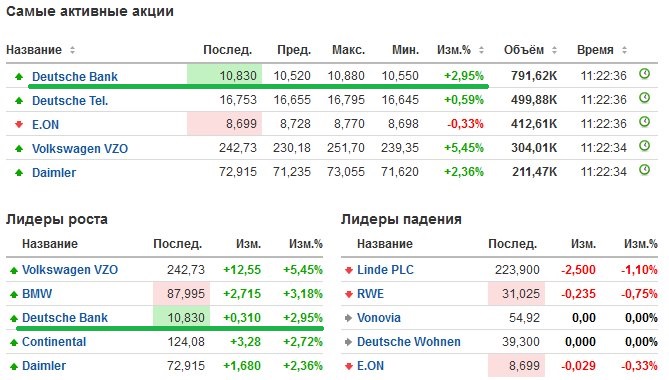Click gray arrow icon beside Vonovia
This screenshot has height=380, width=669.
pos(349,318)
